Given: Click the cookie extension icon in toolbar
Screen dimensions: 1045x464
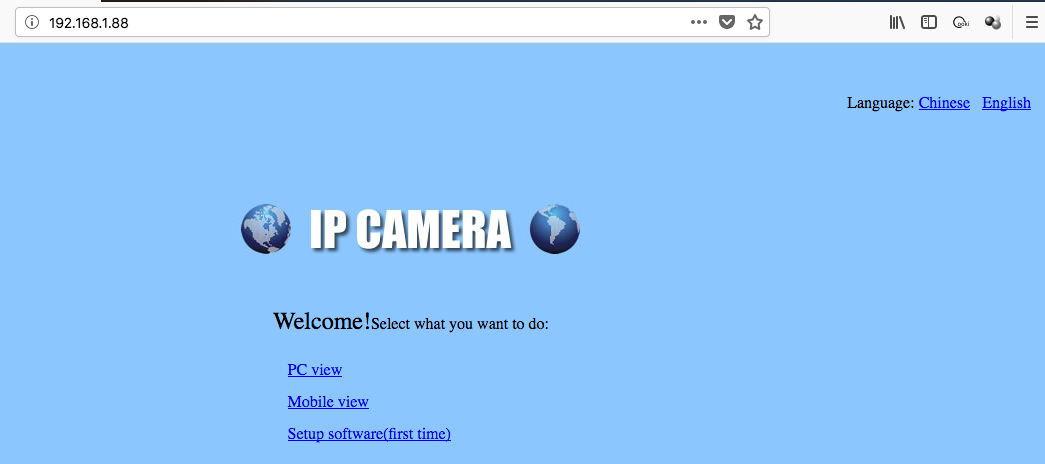Looking at the screenshot, I should [961, 23].
